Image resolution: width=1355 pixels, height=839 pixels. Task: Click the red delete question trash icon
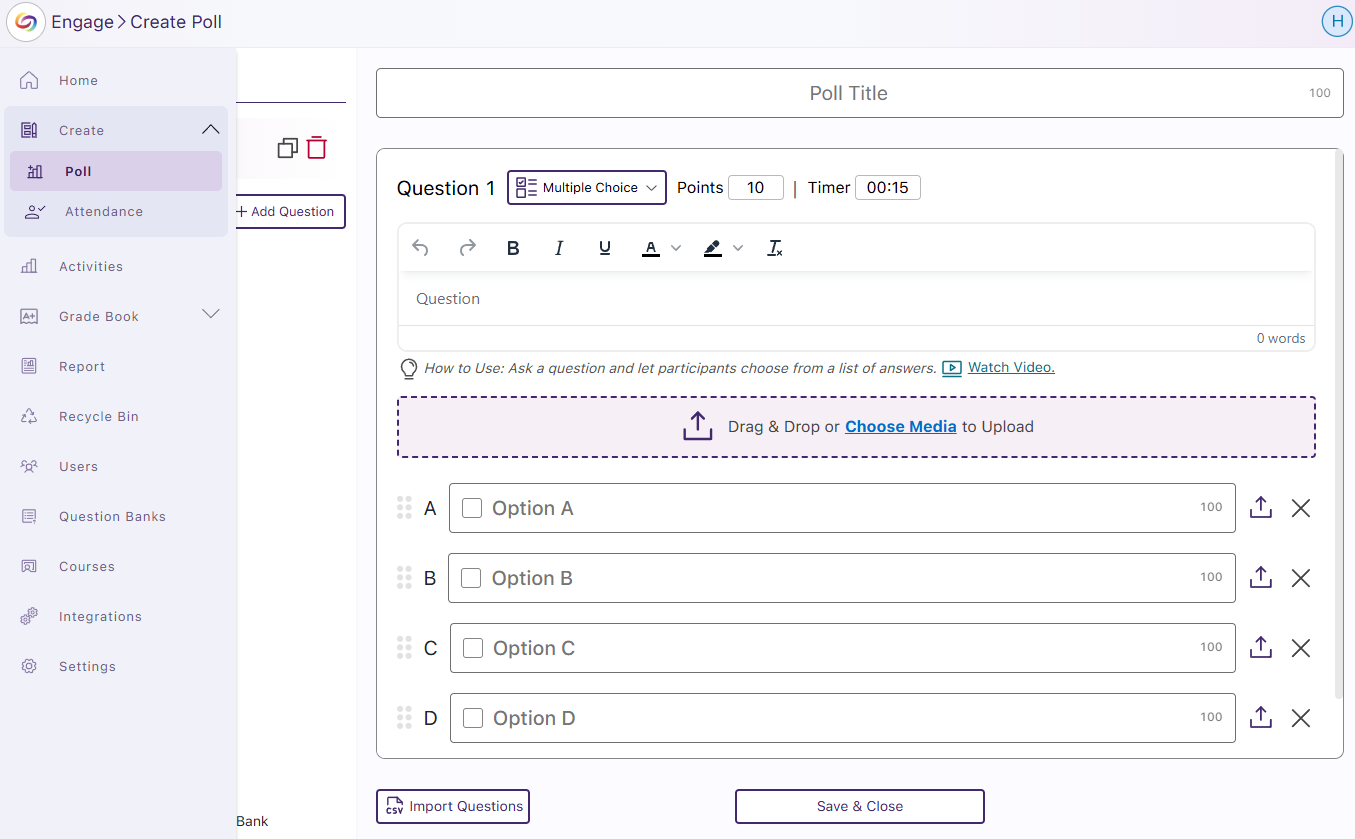coord(317,148)
